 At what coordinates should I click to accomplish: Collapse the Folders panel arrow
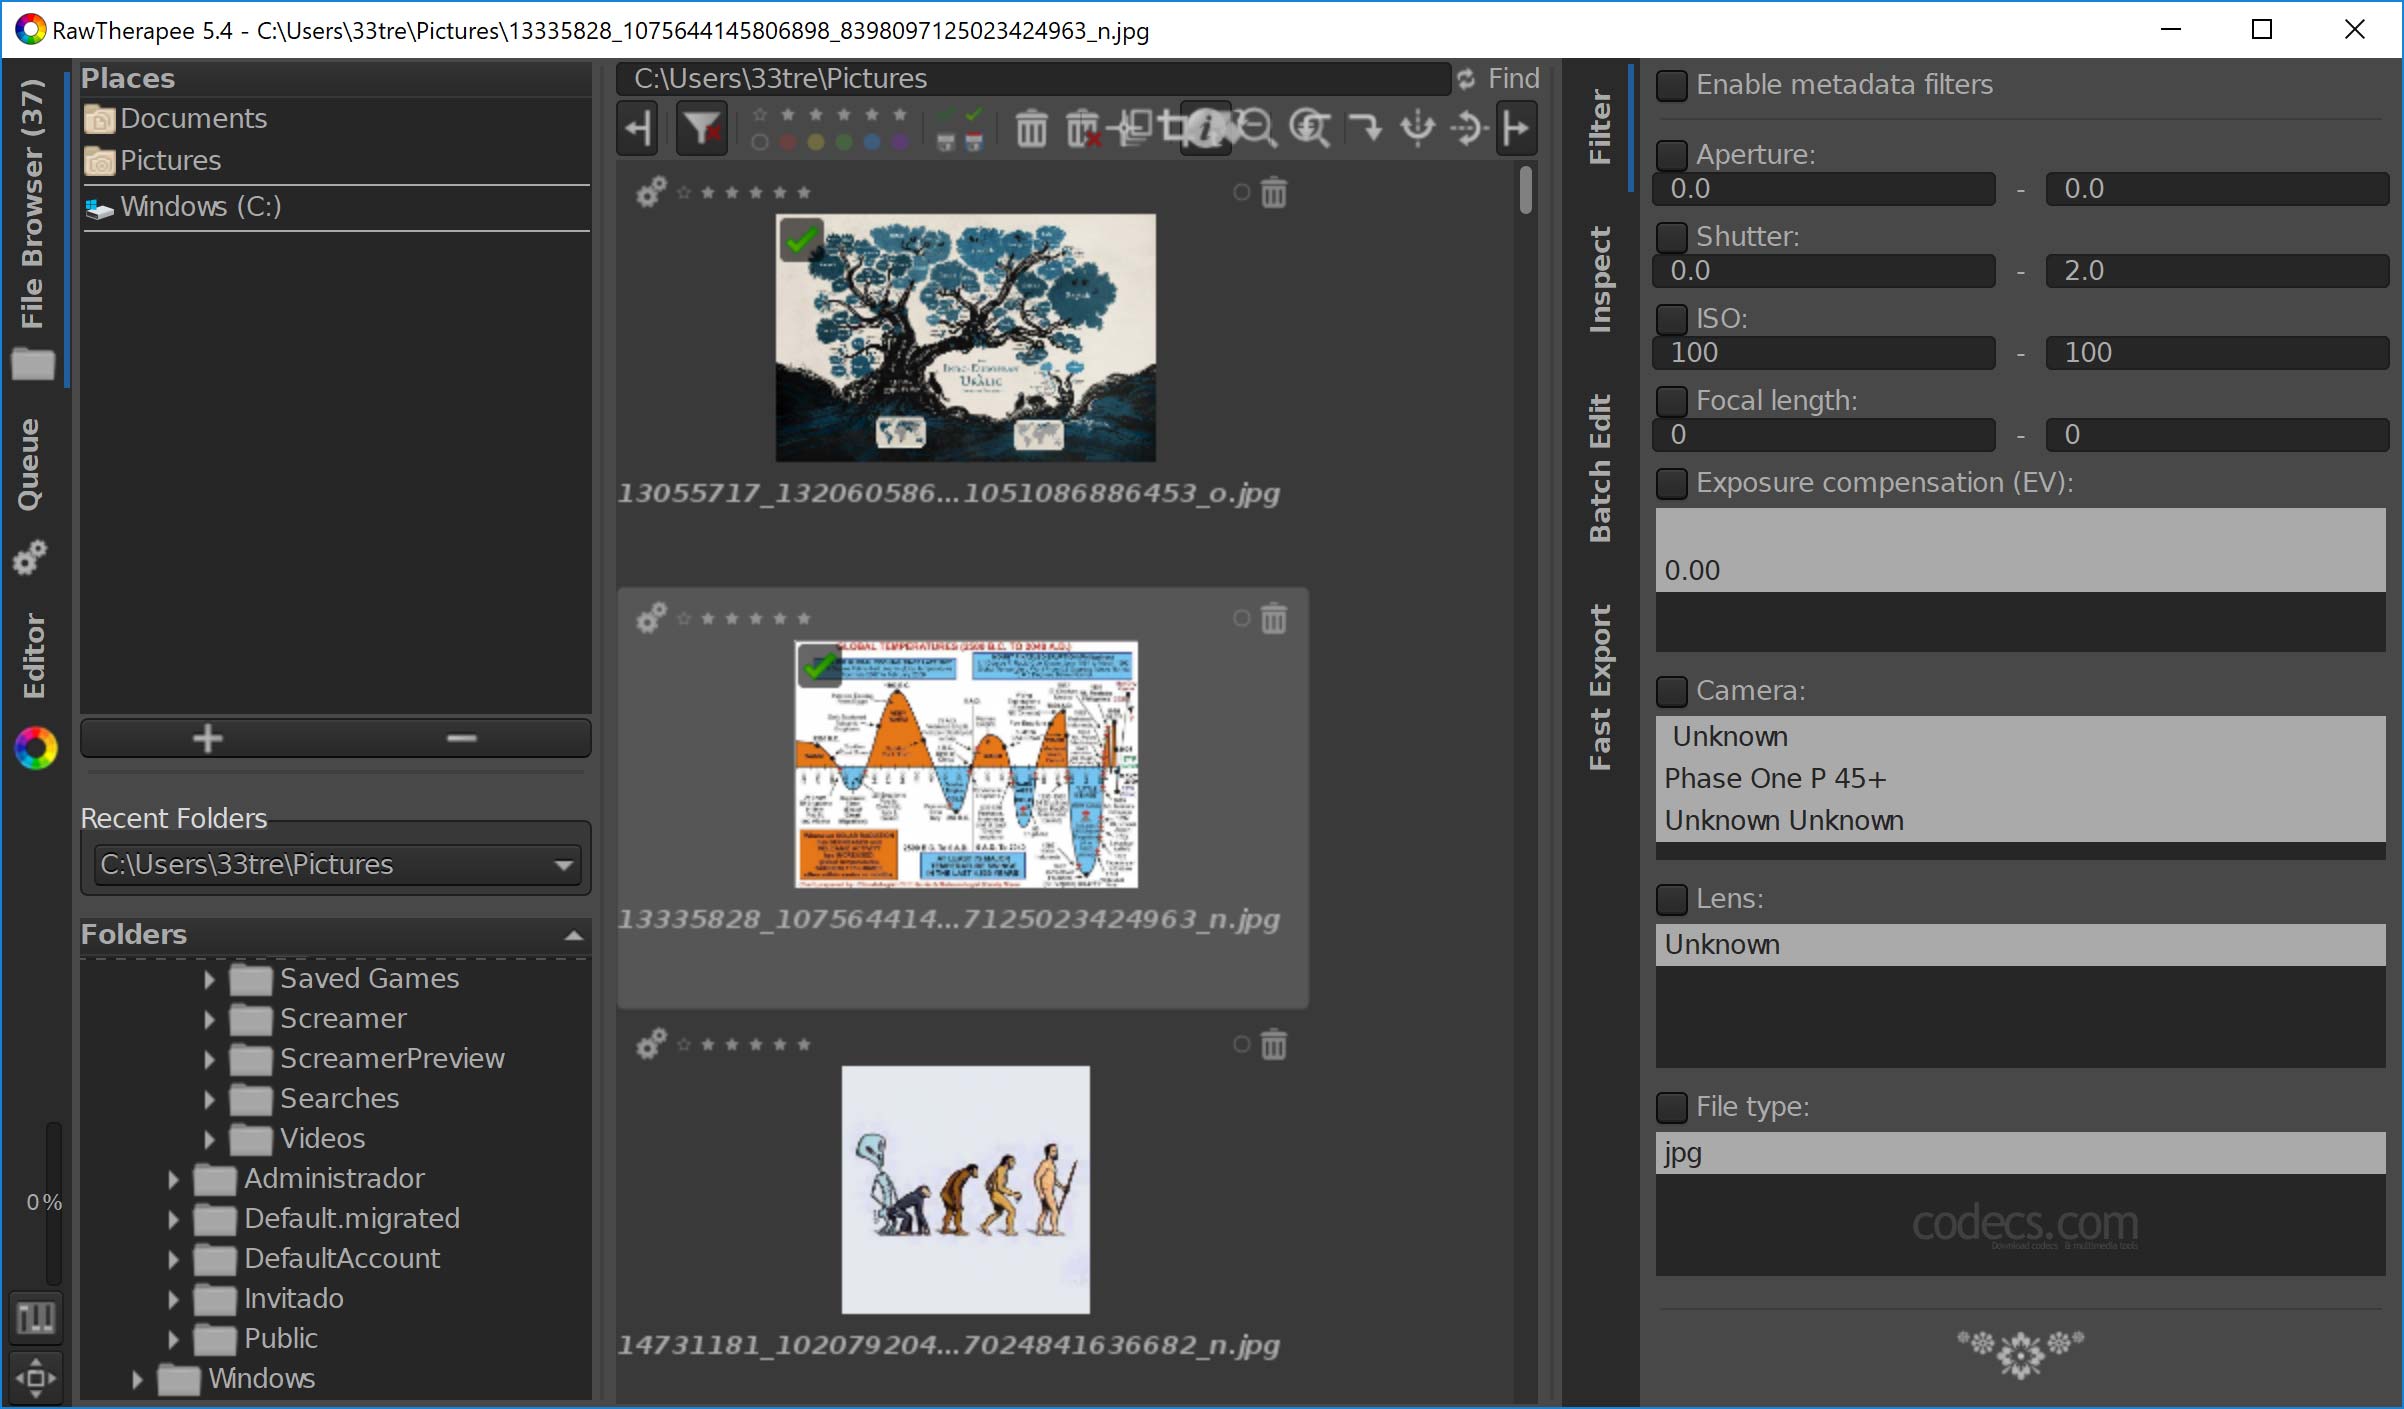point(574,936)
